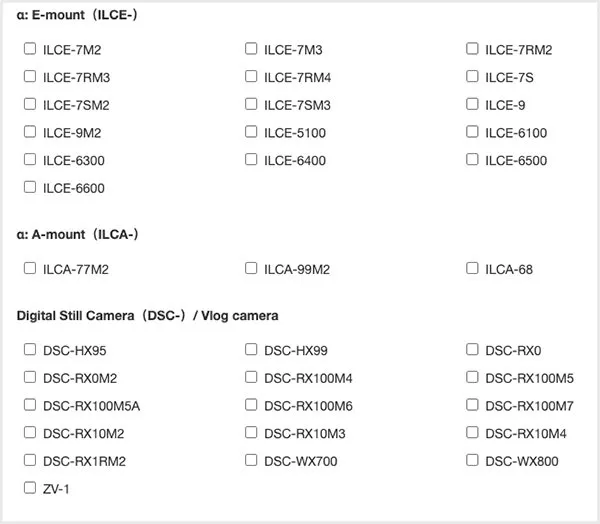Check the ILCE-7S camera box

click(x=472, y=77)
